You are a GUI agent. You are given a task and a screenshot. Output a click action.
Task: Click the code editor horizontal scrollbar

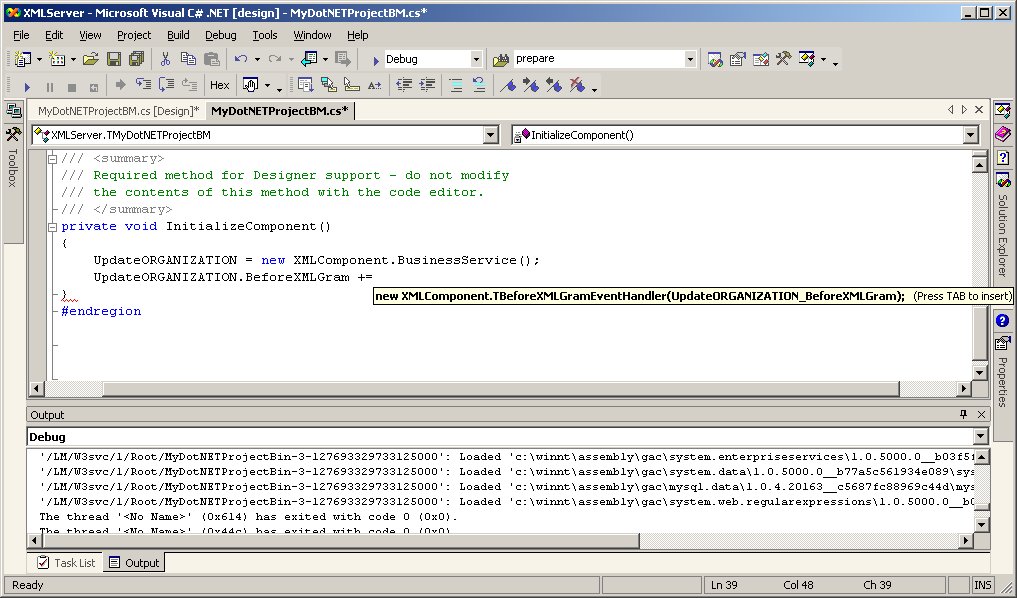[x=500, y=388]
